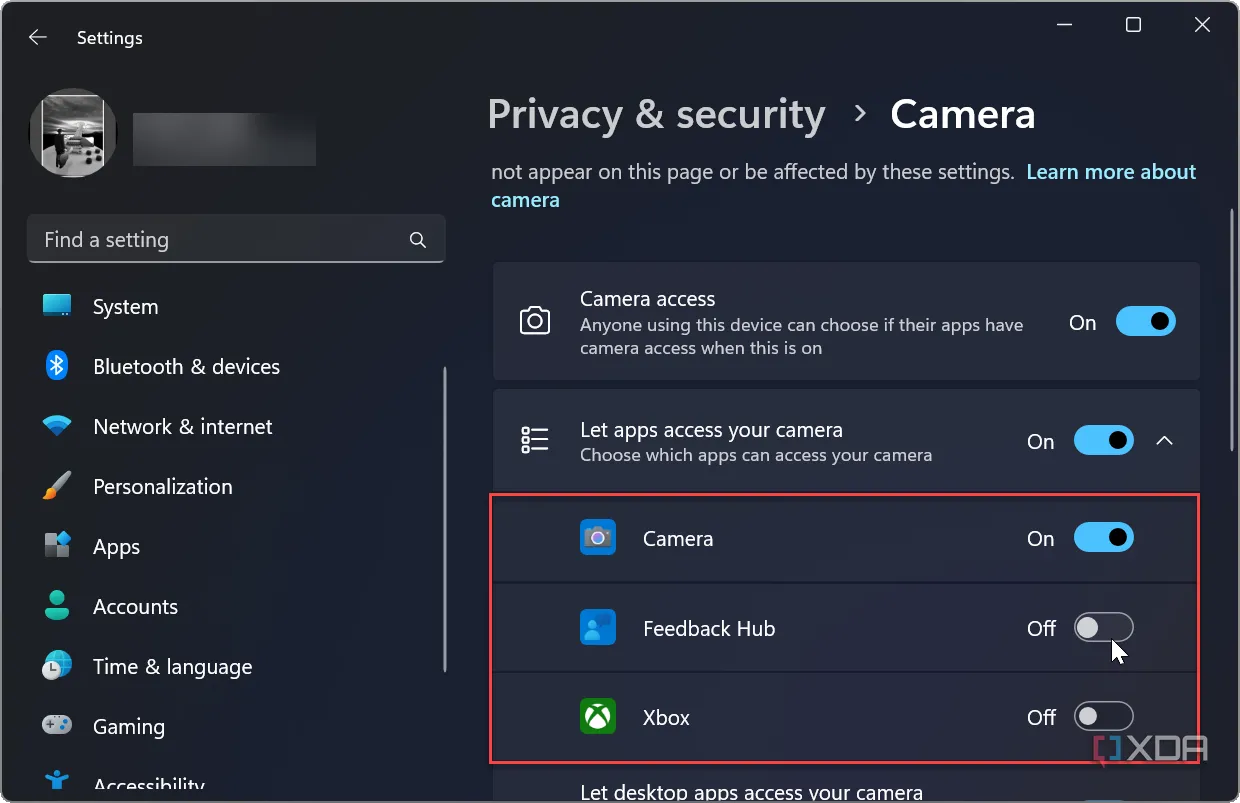This screenshot has height=803, width=1240.
Task: Click the Feedback Hub row label
Action: (x=709, y=629)
